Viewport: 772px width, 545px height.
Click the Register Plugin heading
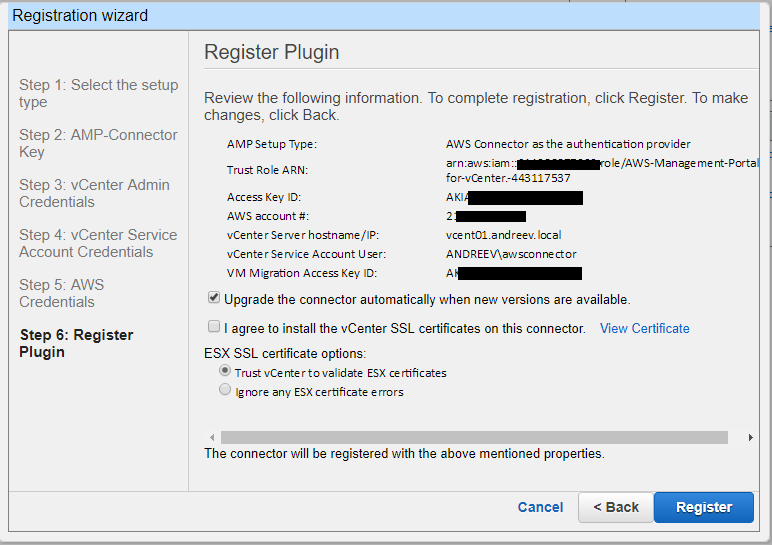[272, 52]
